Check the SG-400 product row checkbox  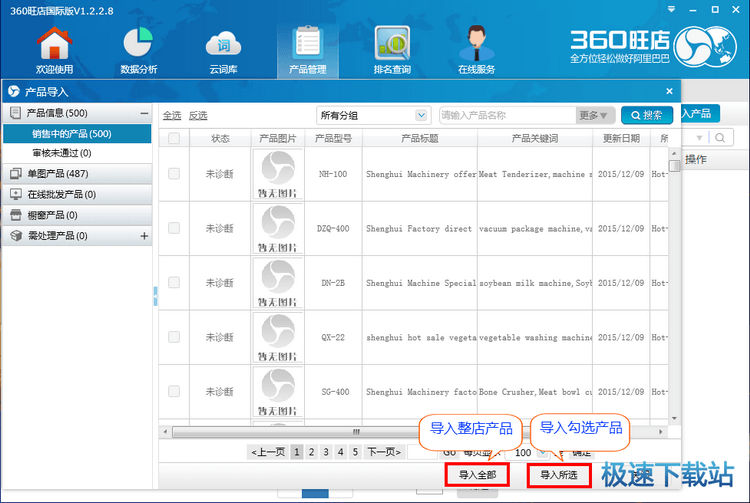click(174, 392)
